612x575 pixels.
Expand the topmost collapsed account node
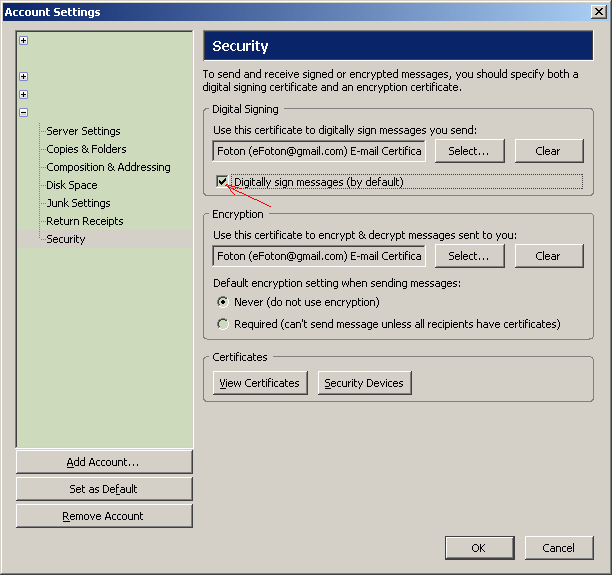tap(23, 41)
